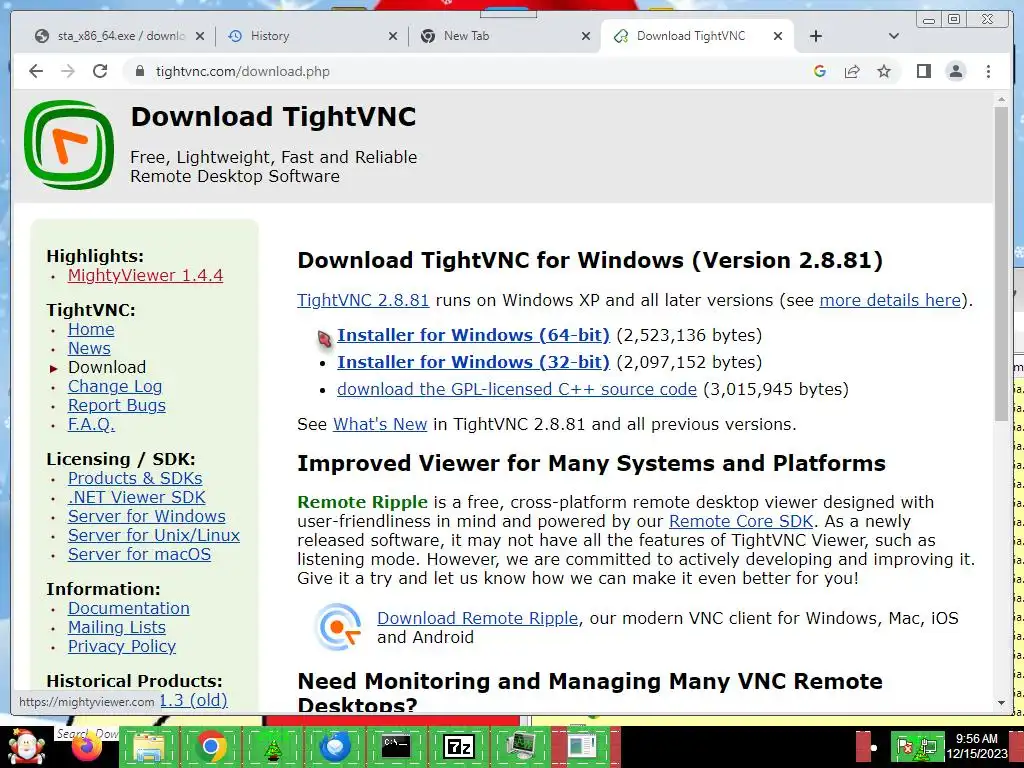Bookmark this page with the star
1024x768 pixels.
click(x=884, y=71)
